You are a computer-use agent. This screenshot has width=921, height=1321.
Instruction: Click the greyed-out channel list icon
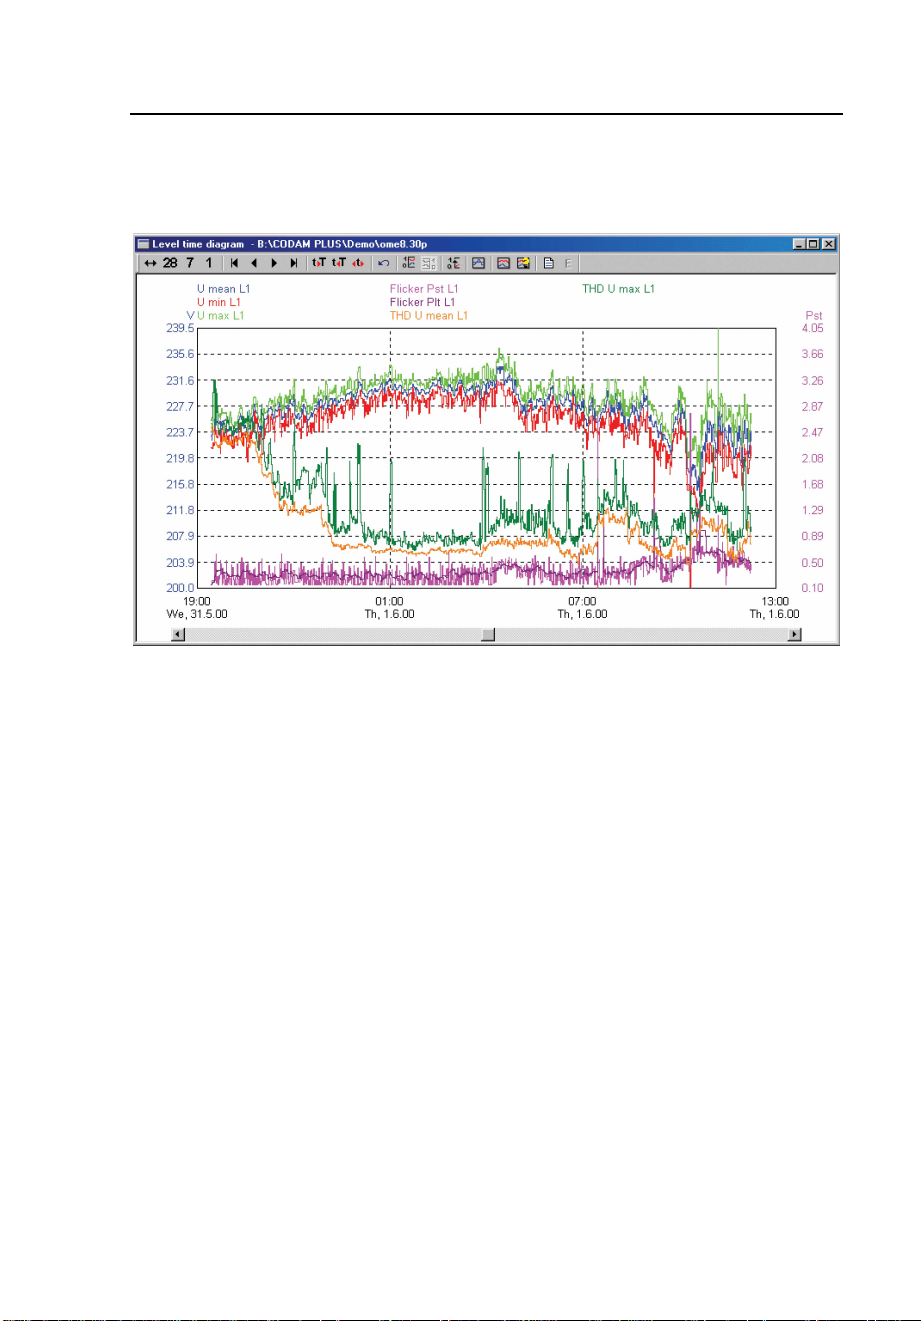(429, 263)
